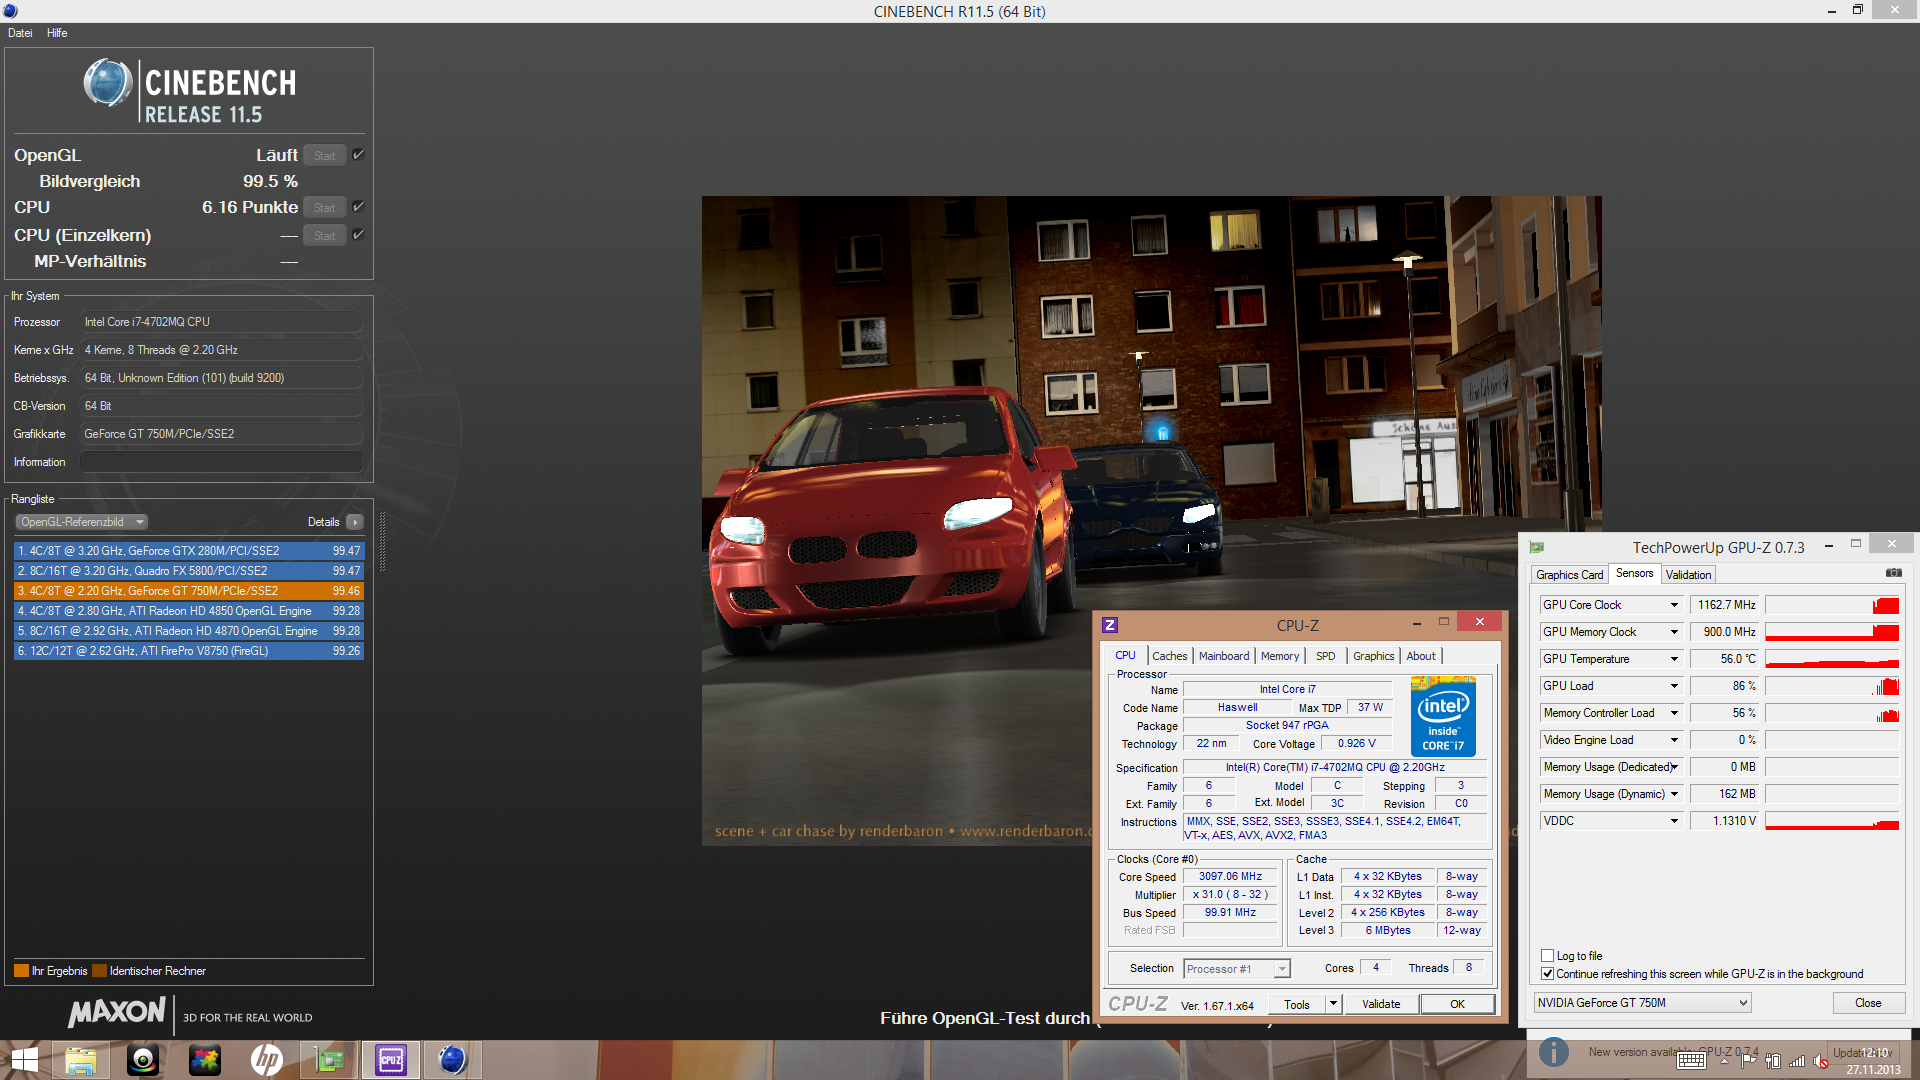Screen dimensions: 1920x1080
Task: Open the Action Center flag icon
Action: (x=1749, y=1061)
